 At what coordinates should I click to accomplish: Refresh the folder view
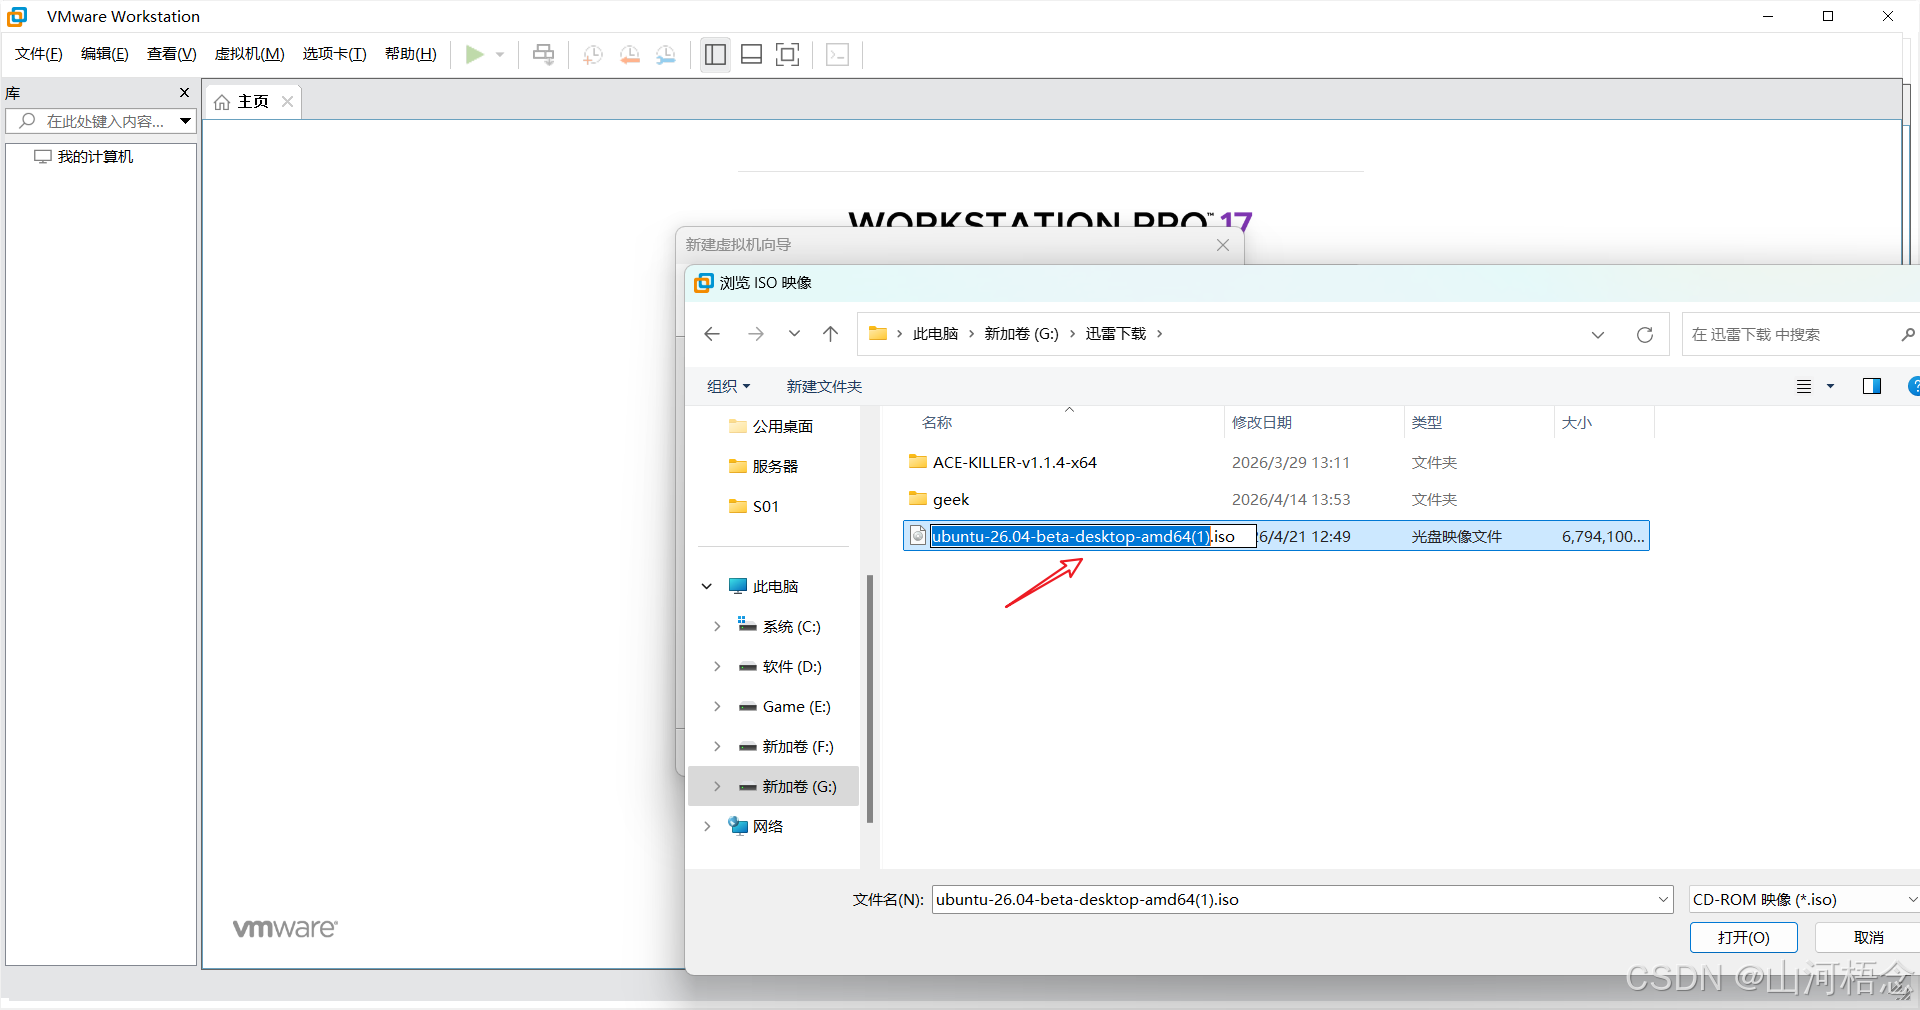1645,335
